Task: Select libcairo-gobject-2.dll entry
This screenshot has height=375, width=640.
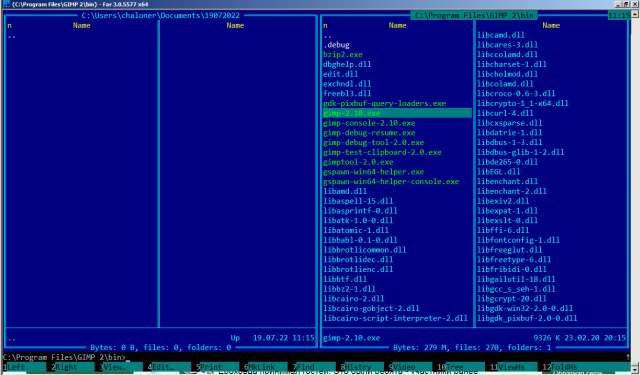Action: click(371, 308)
